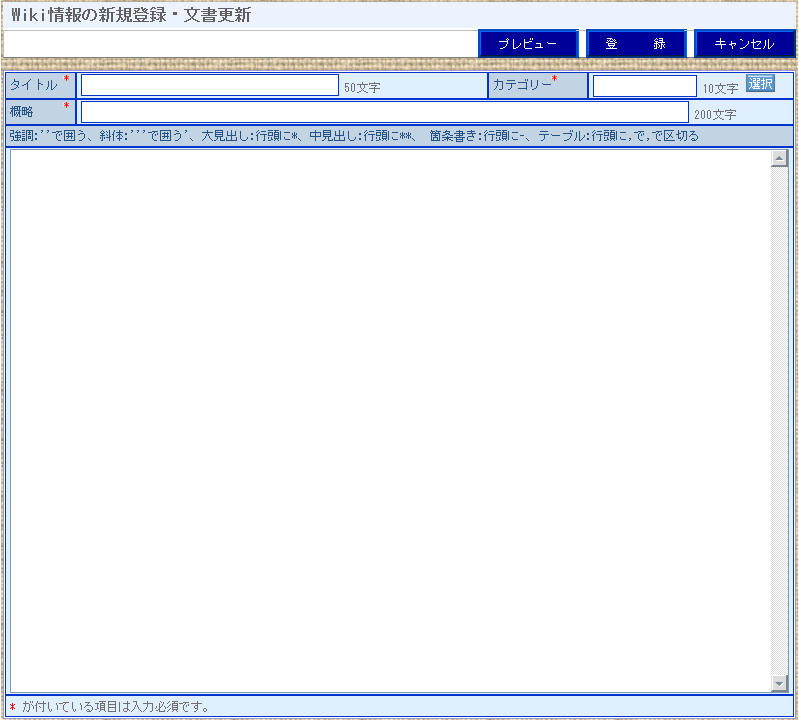Click the 登録 button
This screenshot has height=720, width=799.
coord(636,44)
